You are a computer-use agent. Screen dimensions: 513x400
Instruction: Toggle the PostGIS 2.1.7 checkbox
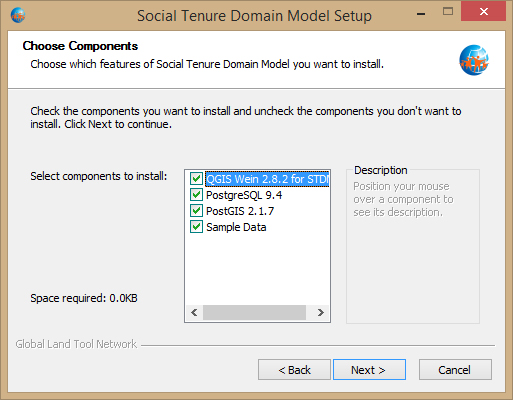tap(196, 211)
